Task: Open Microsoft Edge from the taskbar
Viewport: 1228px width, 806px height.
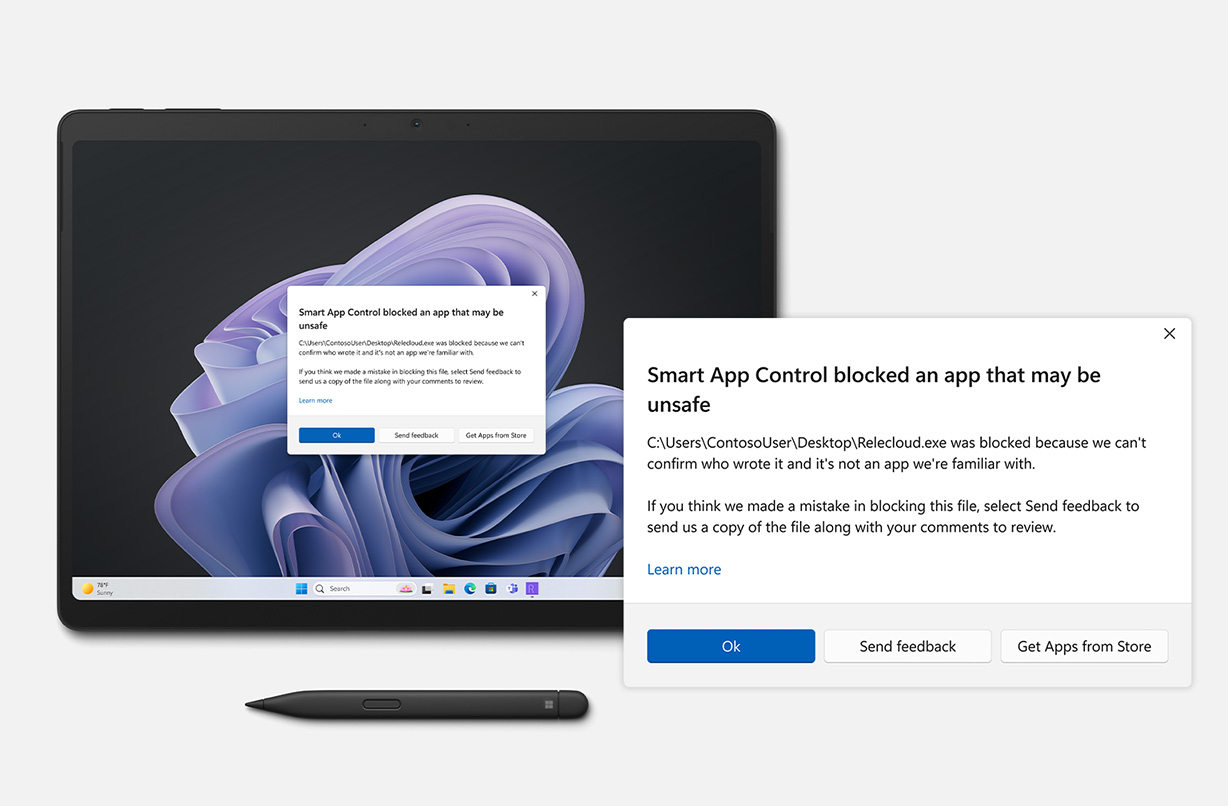Action: (x=470, y=589)
